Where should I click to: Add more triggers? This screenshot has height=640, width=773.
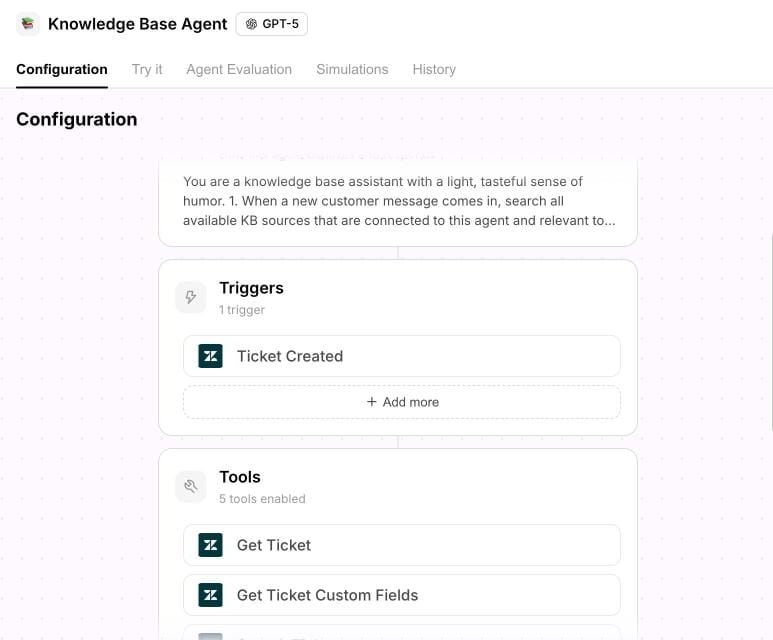pyautogui.click(x=402, y=402)
